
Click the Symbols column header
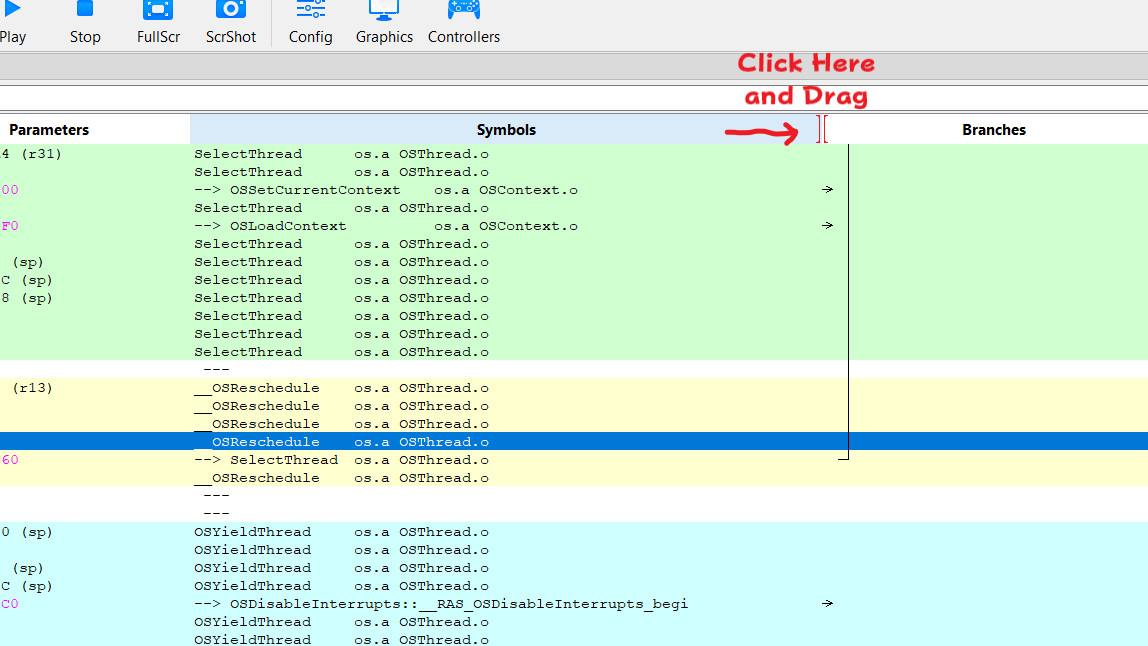505,130
